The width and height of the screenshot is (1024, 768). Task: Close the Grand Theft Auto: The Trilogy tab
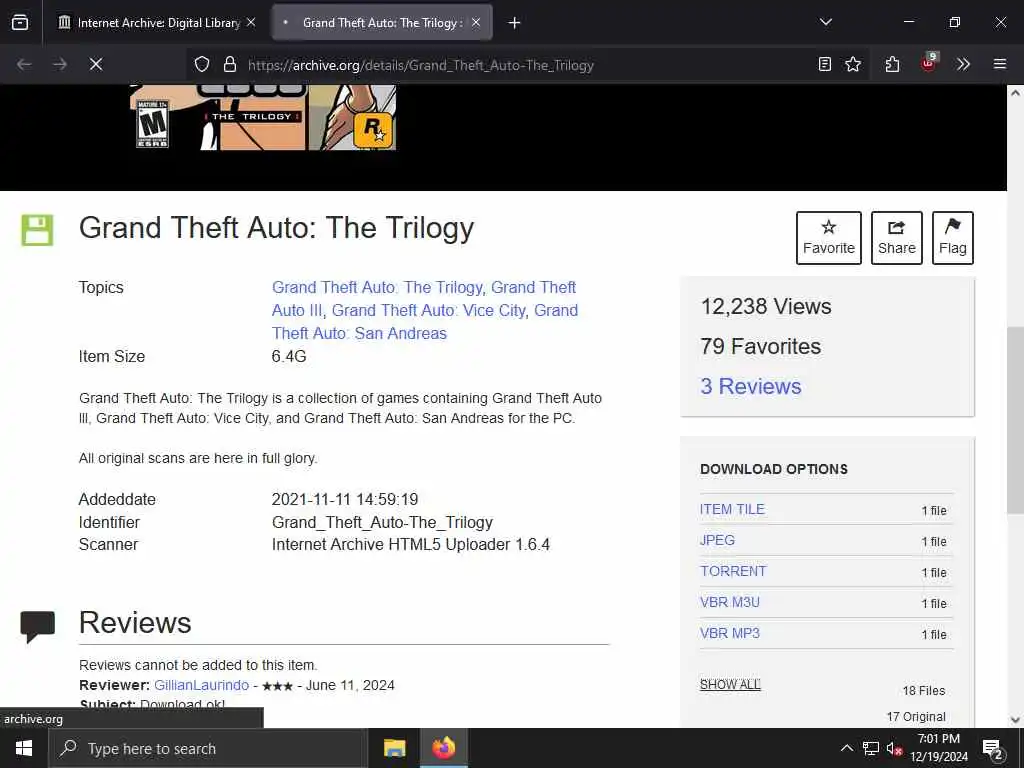click(x=476, y=22)
